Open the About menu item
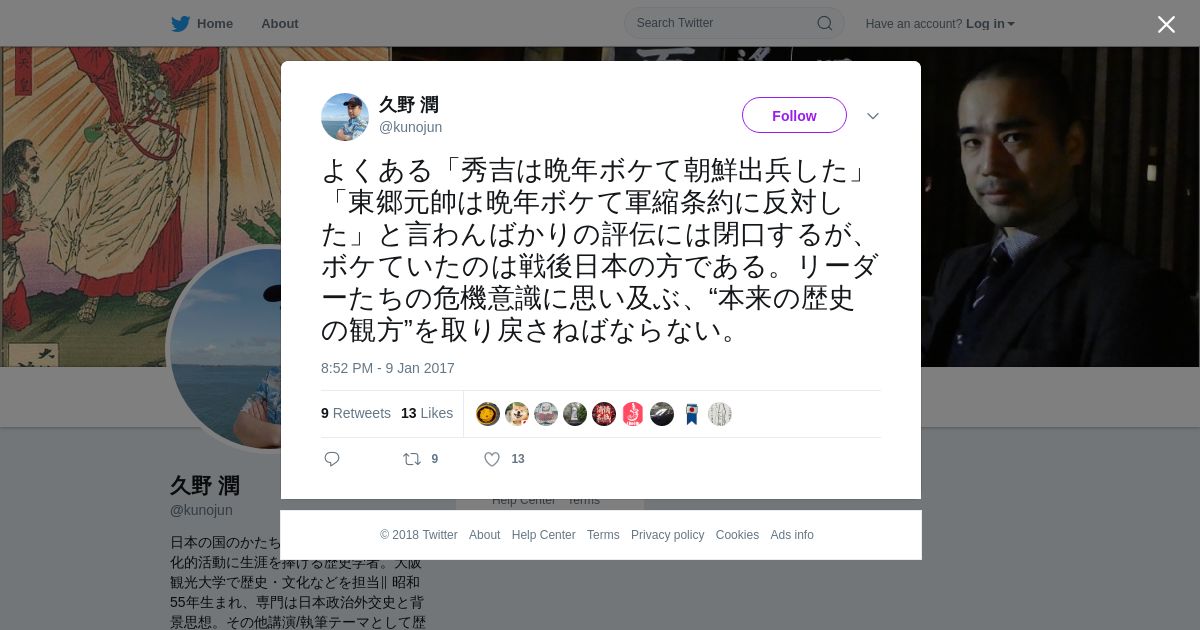 click(x=280, y=23)
